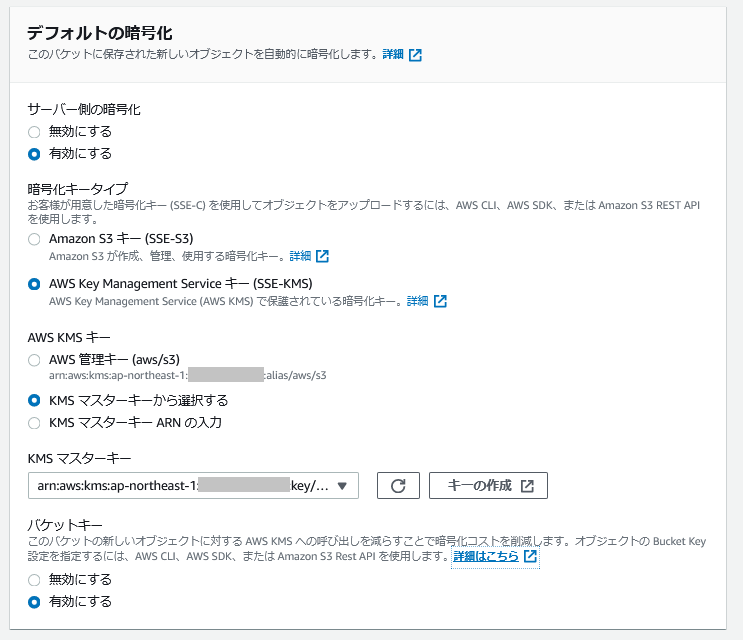Choose AWS Key Management Service キー (SSE-KMS) radio
The image size is (743, 640).
(34, 284)
